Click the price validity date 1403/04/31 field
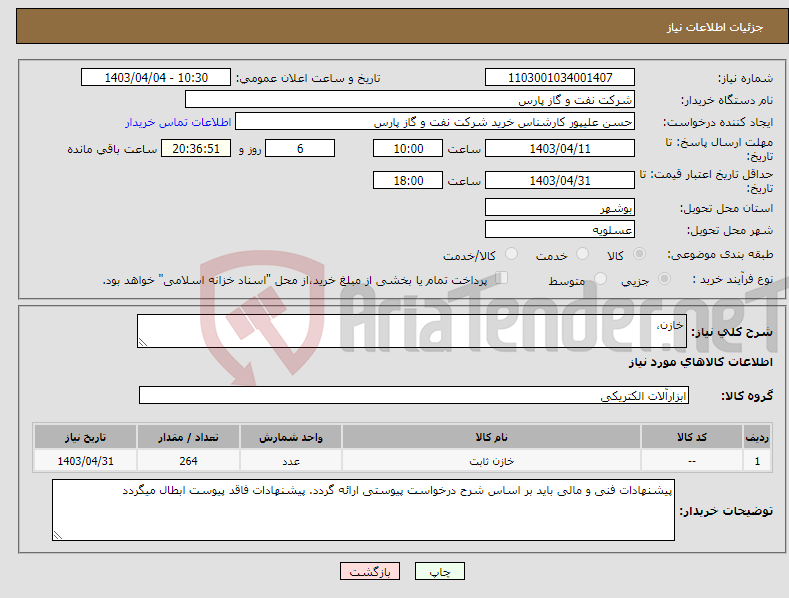This screenshot has width=789, height=598. click(x=560, y=180)
